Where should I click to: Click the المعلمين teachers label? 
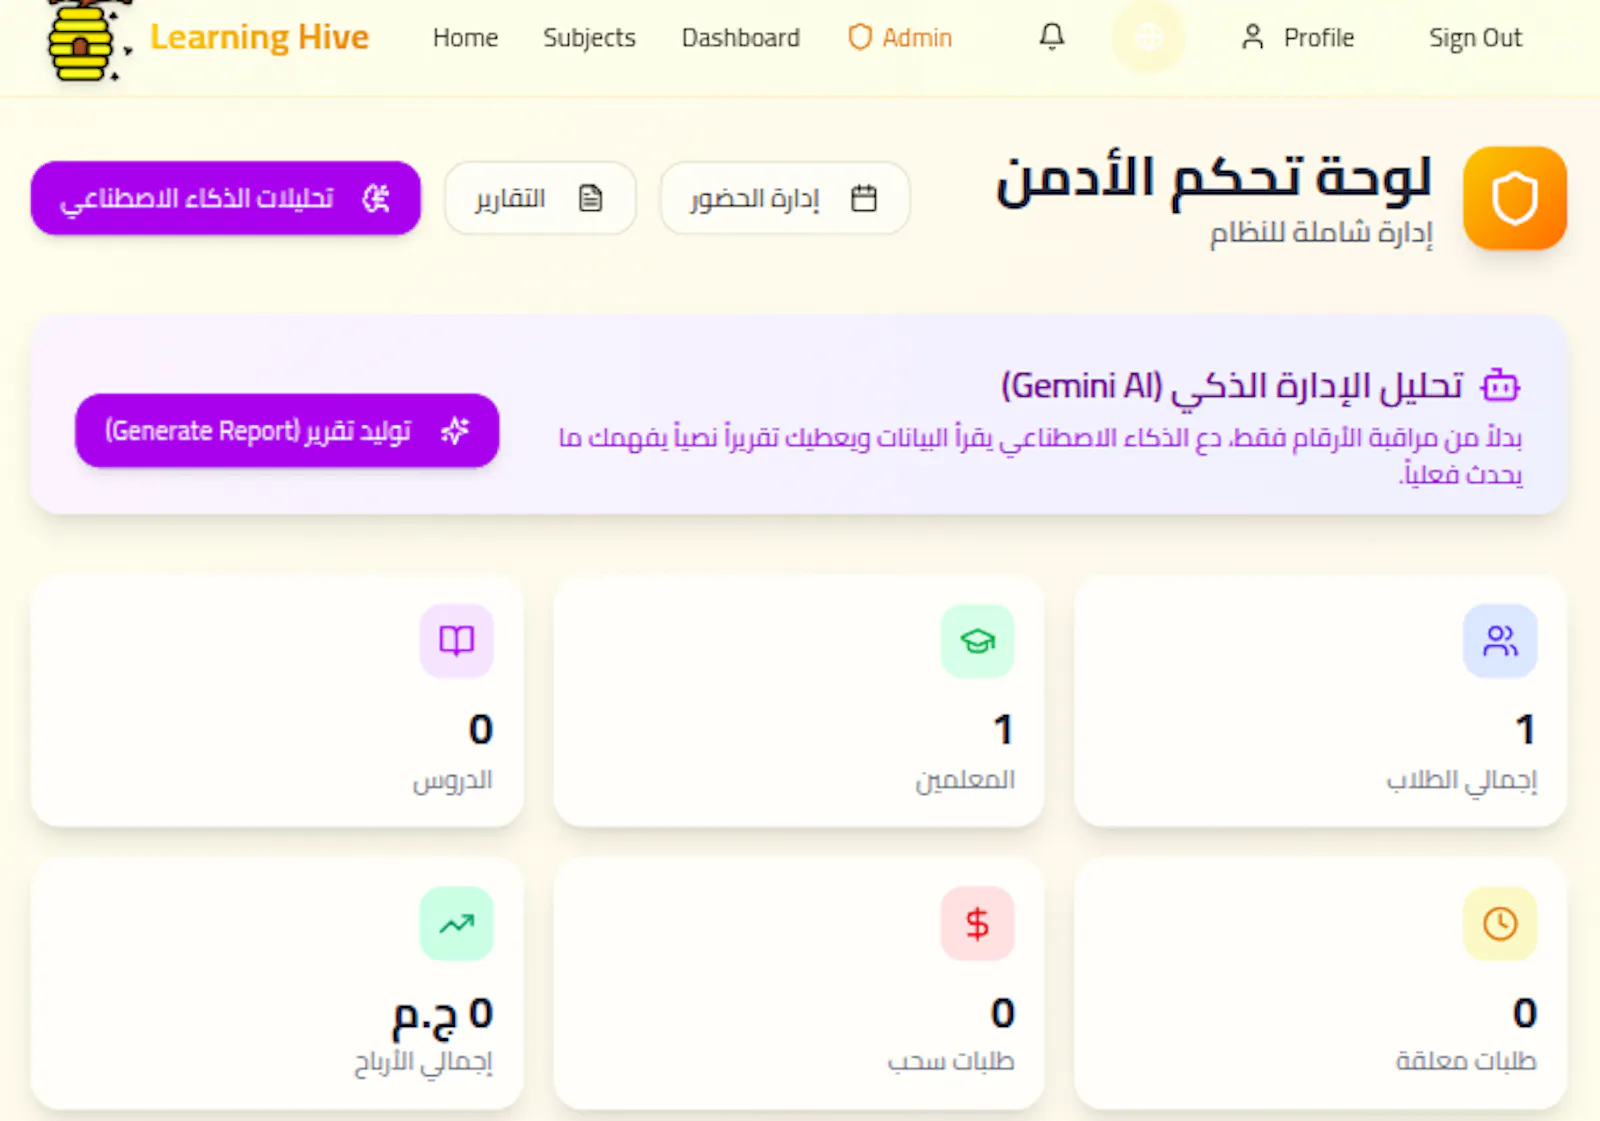[965, 780]
